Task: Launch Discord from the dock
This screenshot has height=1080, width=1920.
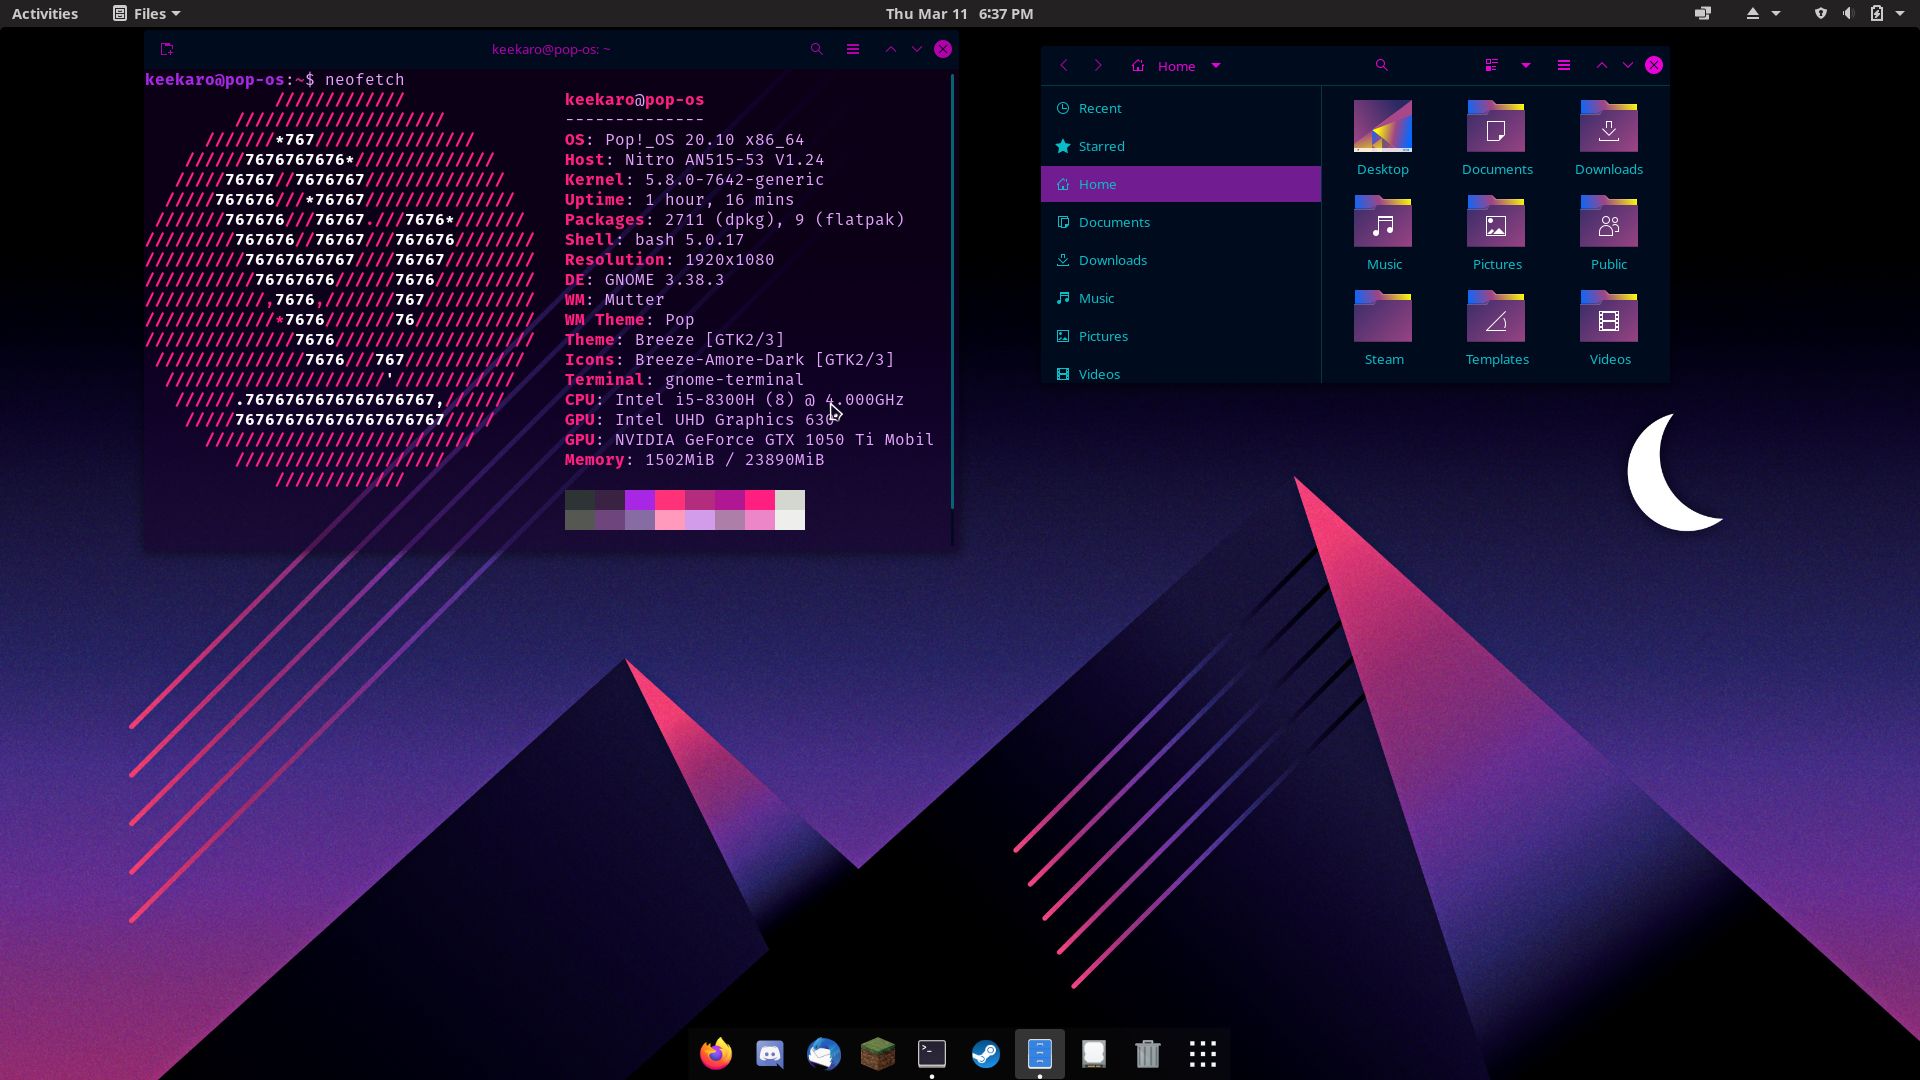Action: pos(769,1053)
